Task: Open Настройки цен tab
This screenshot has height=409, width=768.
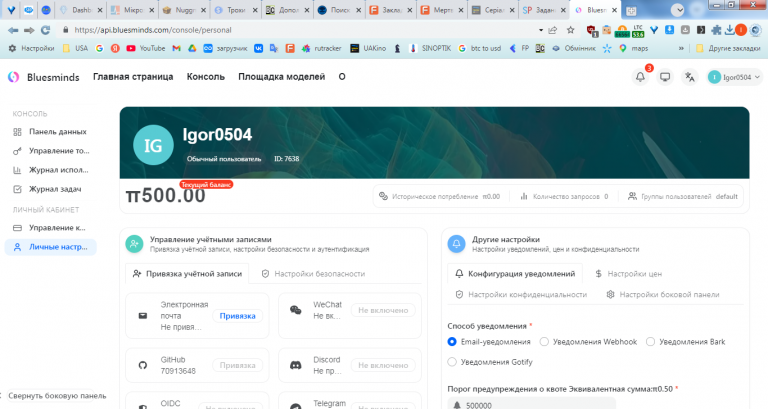Action: tap(629, 274)
